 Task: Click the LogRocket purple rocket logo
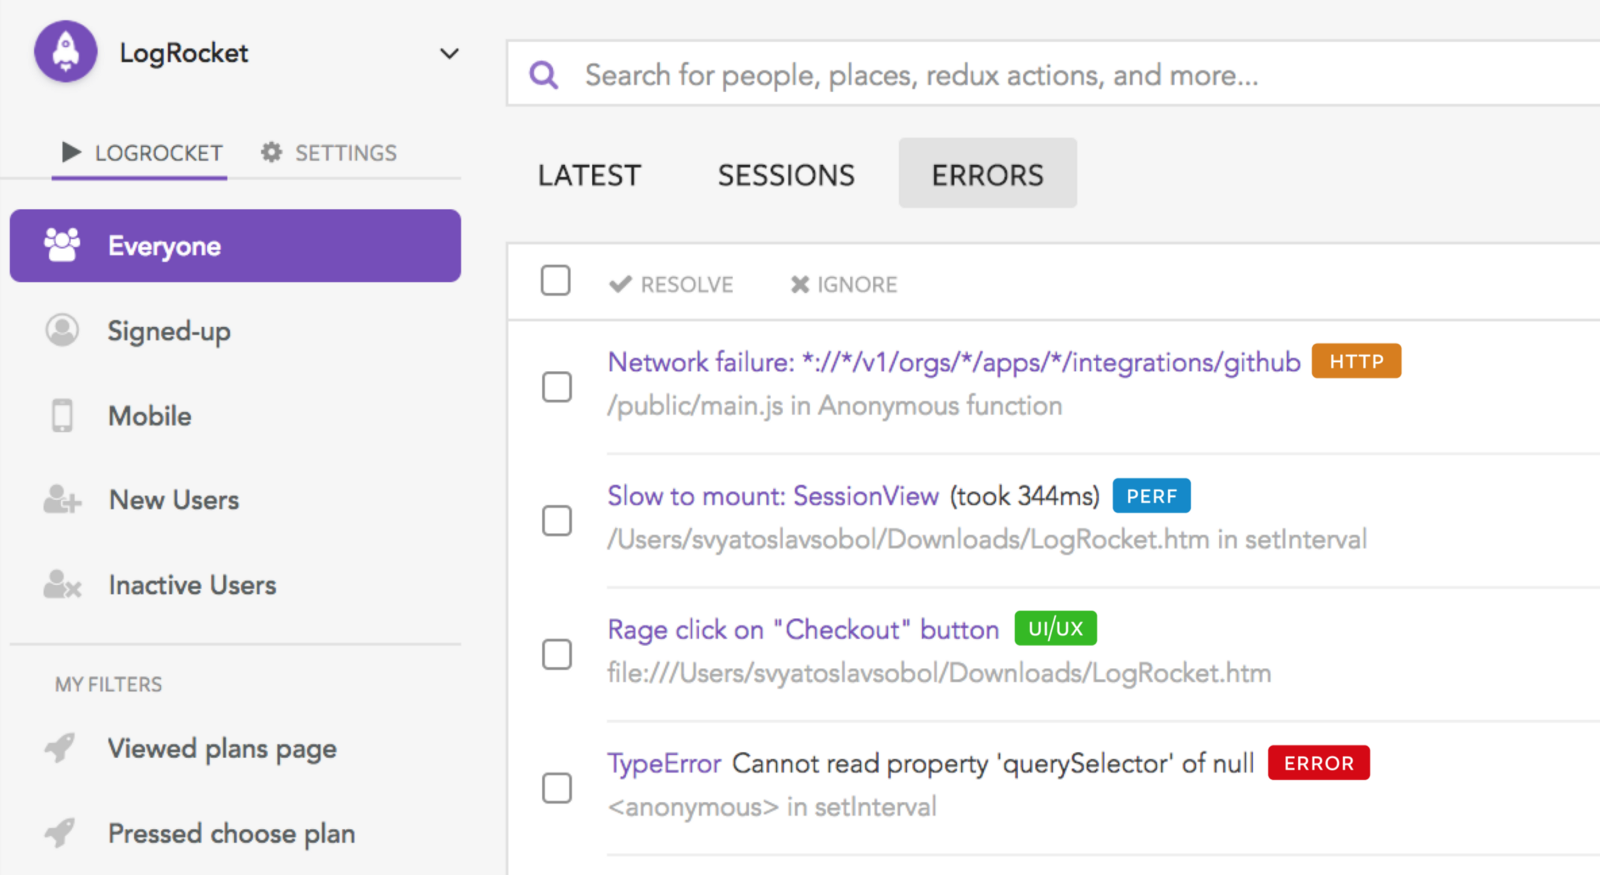pos(66,52)
